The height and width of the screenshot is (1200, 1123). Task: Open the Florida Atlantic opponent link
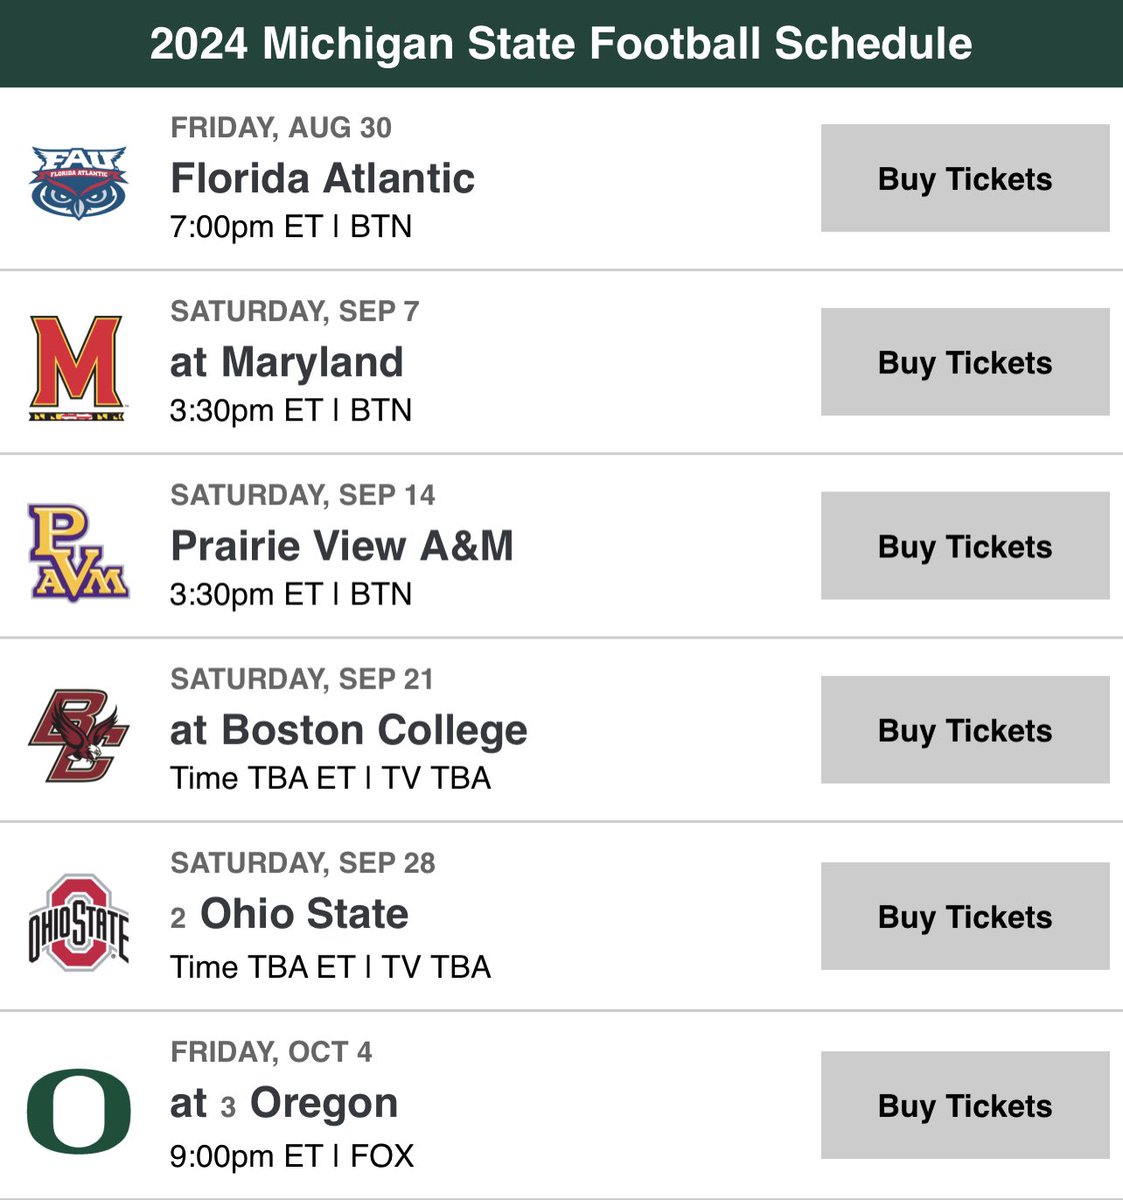click(x=322, y=179)
